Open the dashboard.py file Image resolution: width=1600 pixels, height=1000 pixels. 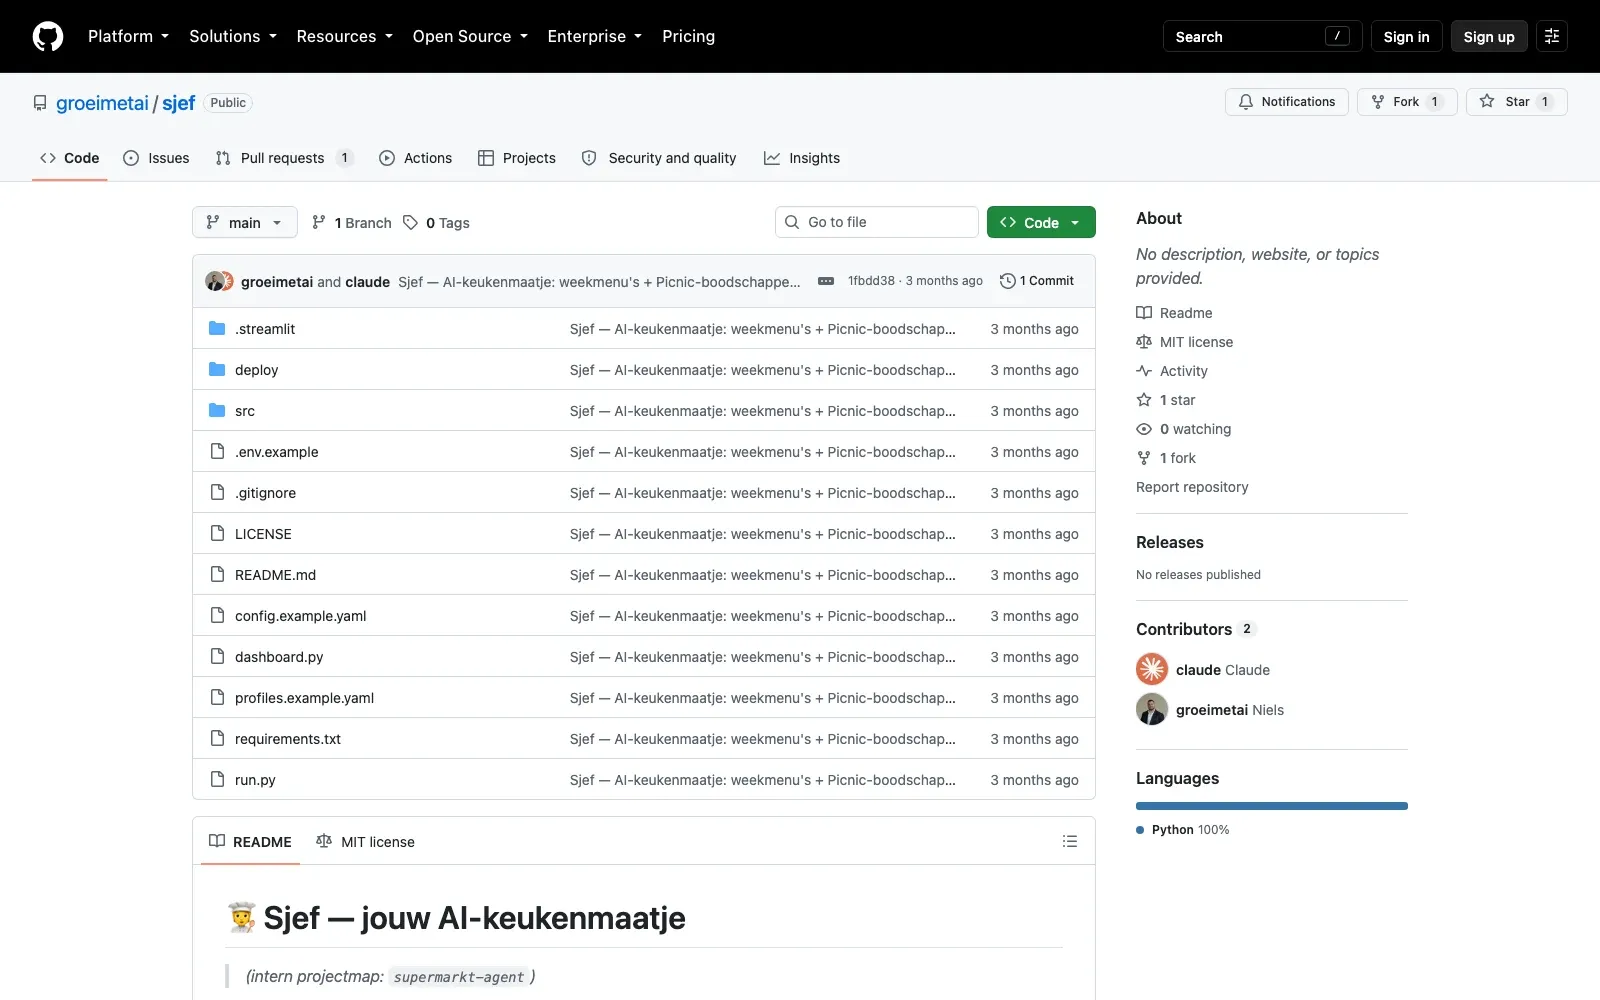(279, 657)
